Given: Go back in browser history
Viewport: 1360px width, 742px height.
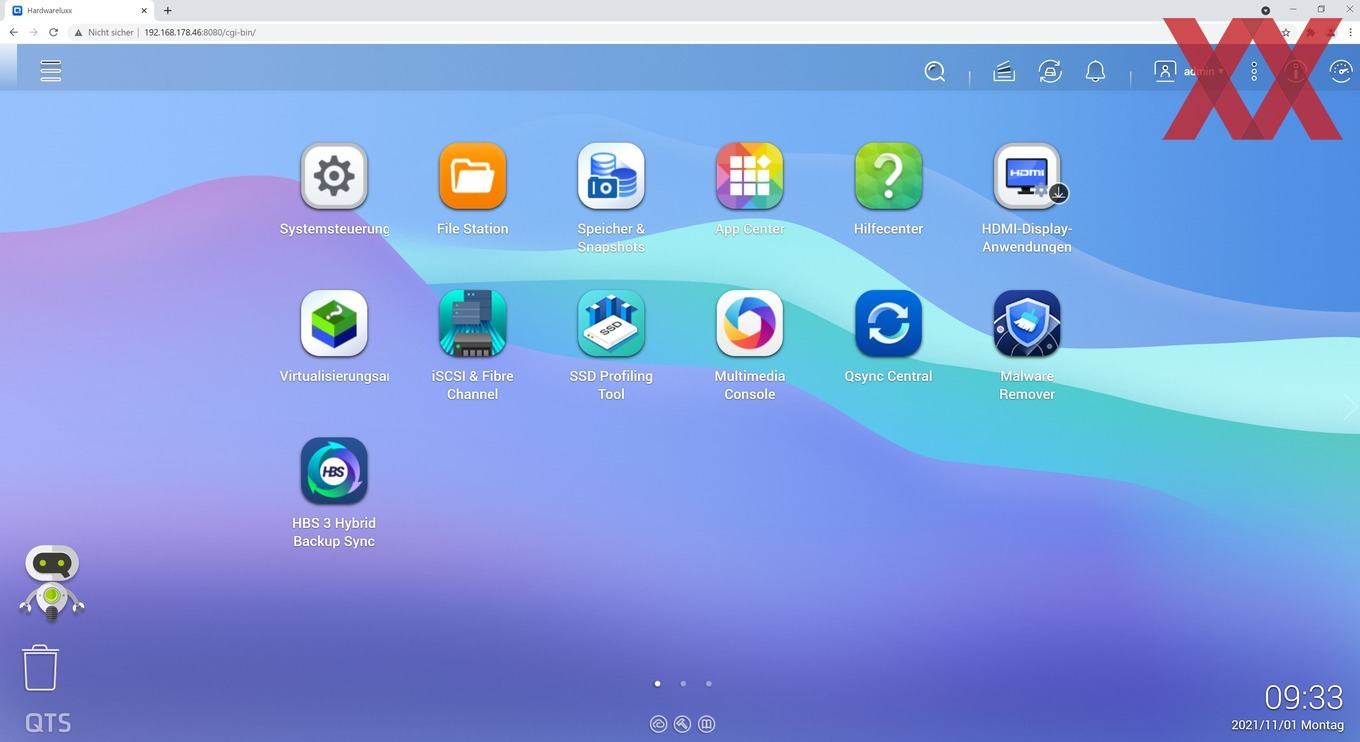Looking at the screenshot, I should (13, 32).
